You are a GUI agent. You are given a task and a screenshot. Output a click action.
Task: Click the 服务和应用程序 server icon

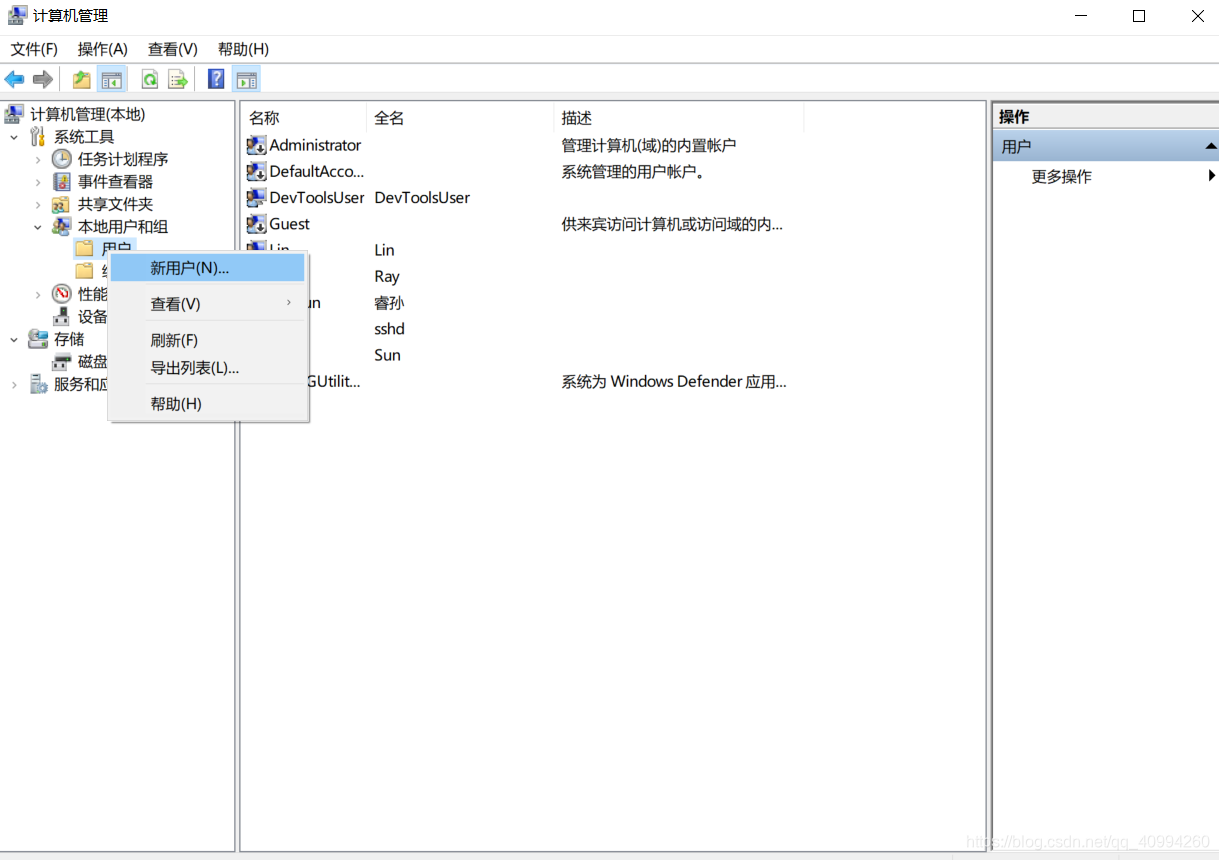pos(39,384)
